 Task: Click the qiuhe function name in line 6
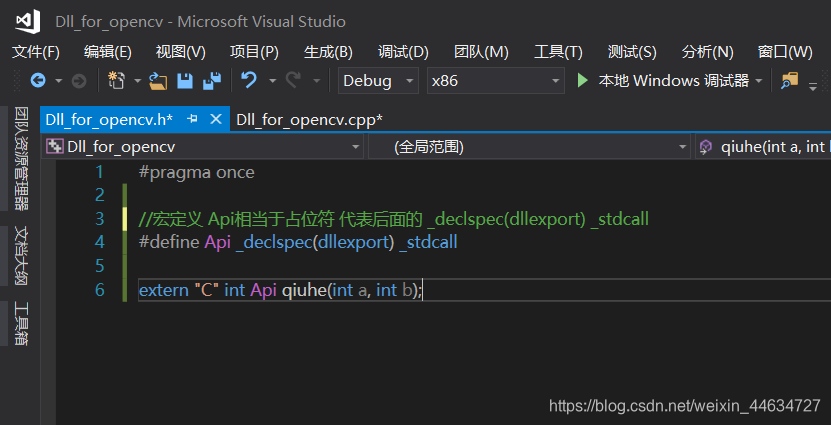[304, 290]
